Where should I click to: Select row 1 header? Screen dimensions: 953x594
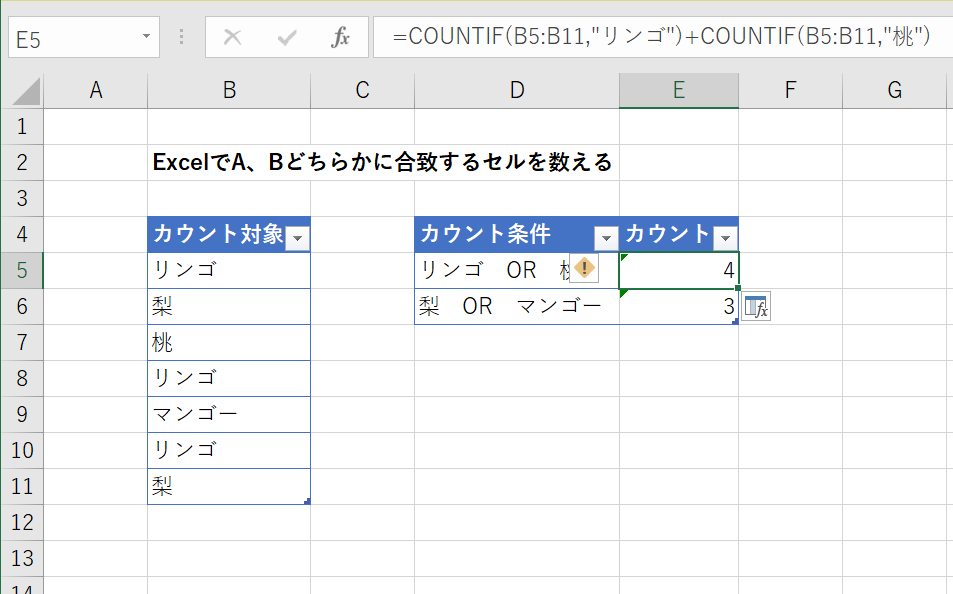click(x=22, y=126)
